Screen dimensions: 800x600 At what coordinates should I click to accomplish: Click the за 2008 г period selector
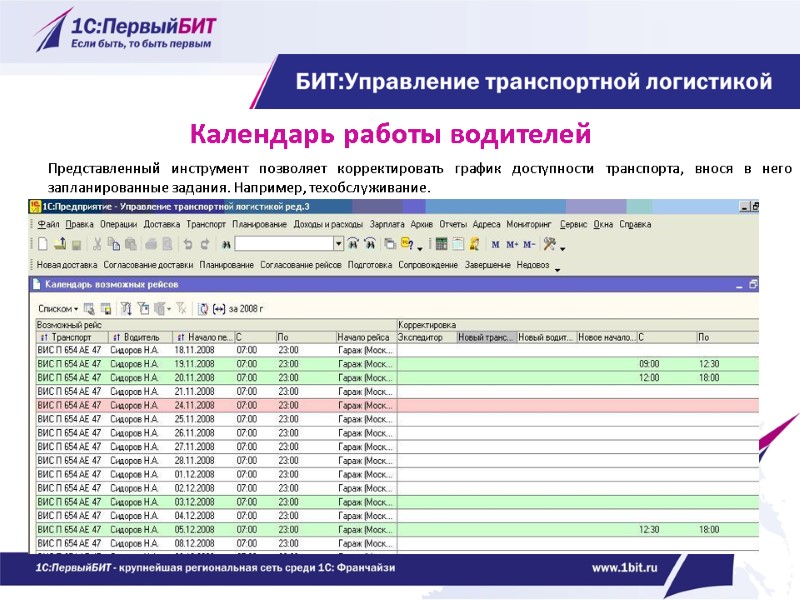[x=244, y=308]
